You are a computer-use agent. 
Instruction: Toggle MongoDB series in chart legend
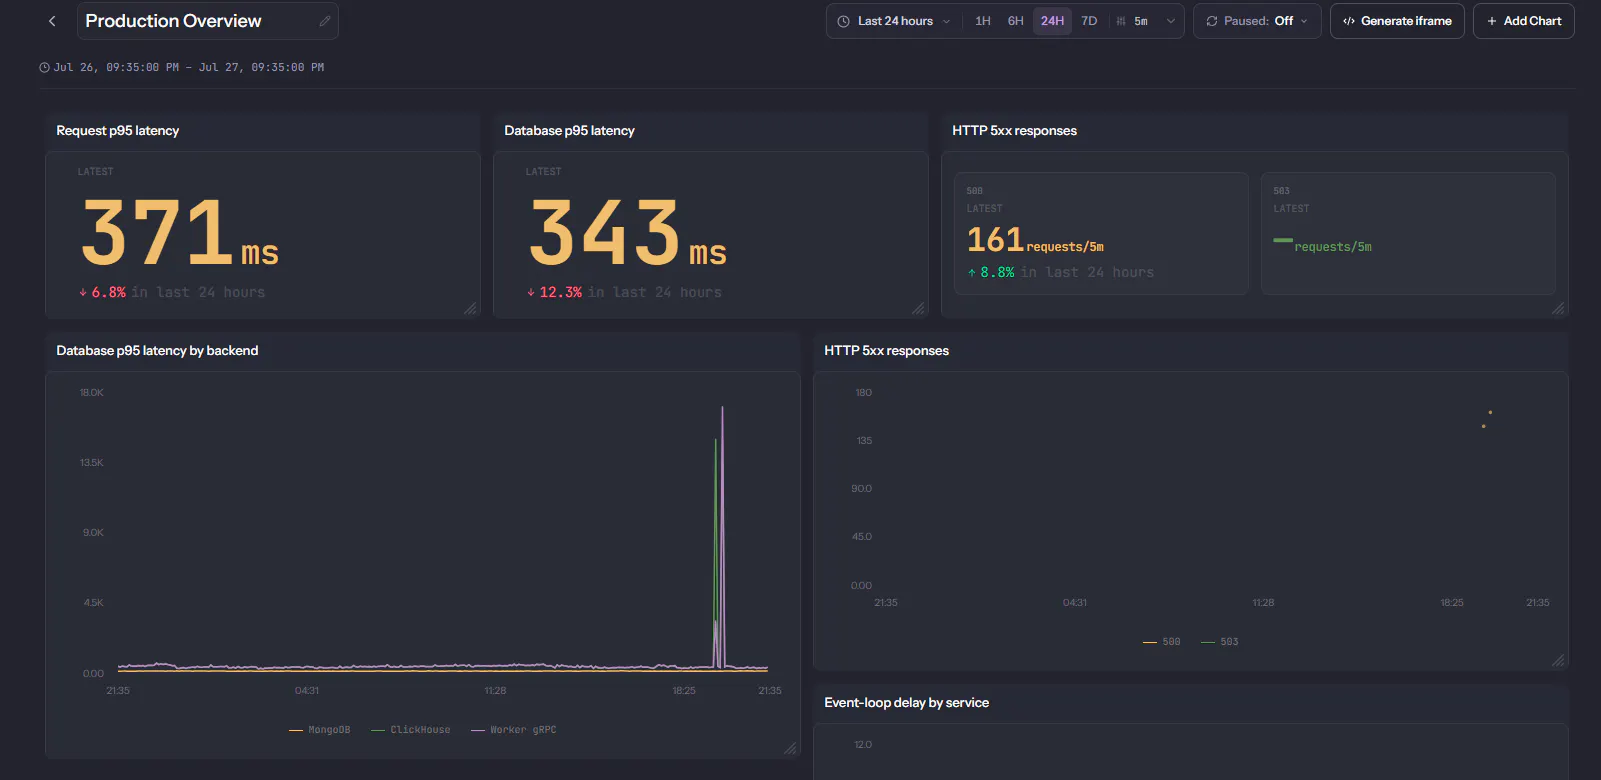point(320,730)
